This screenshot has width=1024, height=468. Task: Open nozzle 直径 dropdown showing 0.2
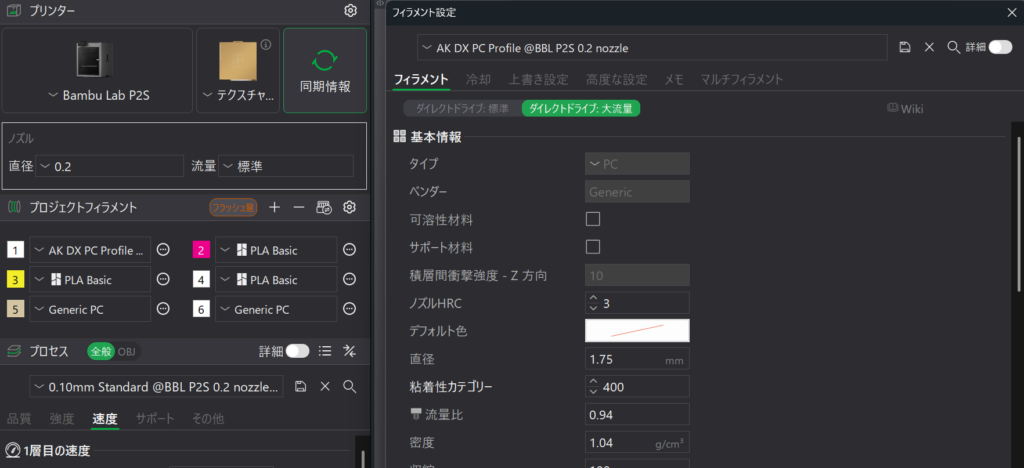click(x=108, y=166)
